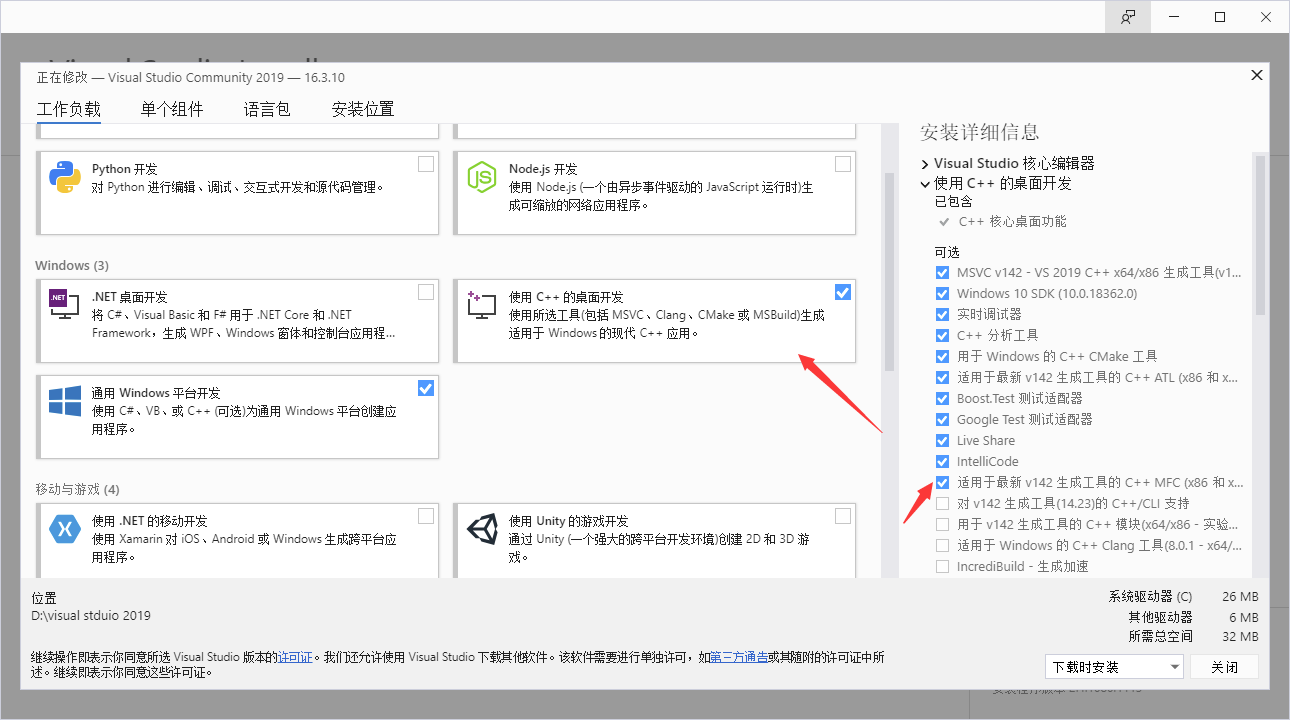Enable C++ Clang tools for Windows
Viewport: 1290px width, 720px height.
click(942, 545)
